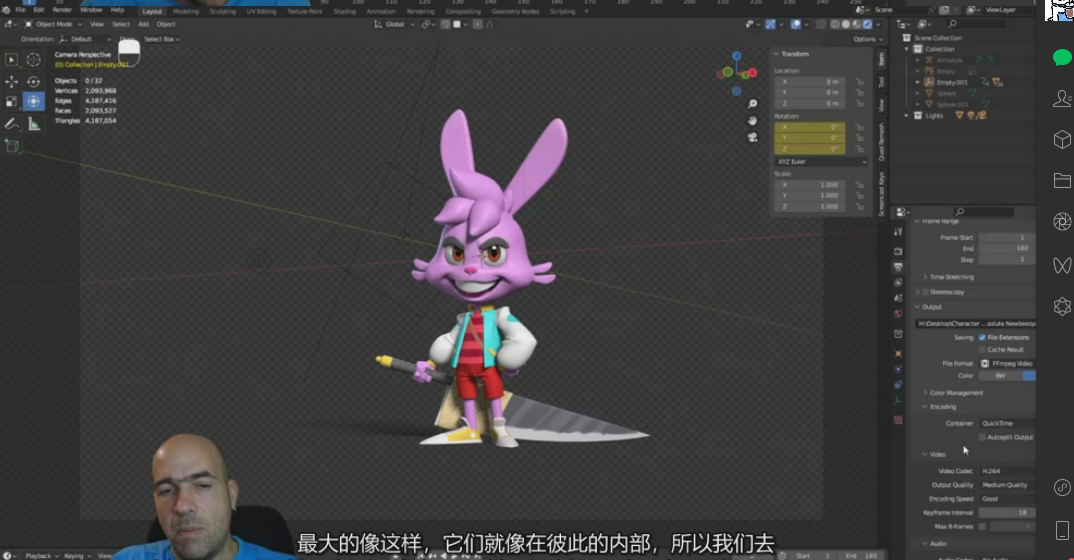This screenshot has height=560, width=1074.
Task: Switch to rendered viewport shading
Action: (868, 24)
